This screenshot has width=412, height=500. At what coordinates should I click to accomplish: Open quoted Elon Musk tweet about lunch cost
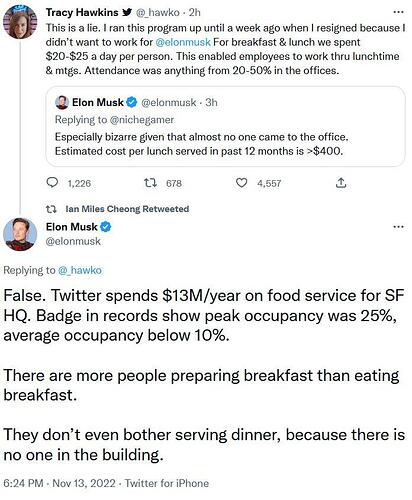225,126
